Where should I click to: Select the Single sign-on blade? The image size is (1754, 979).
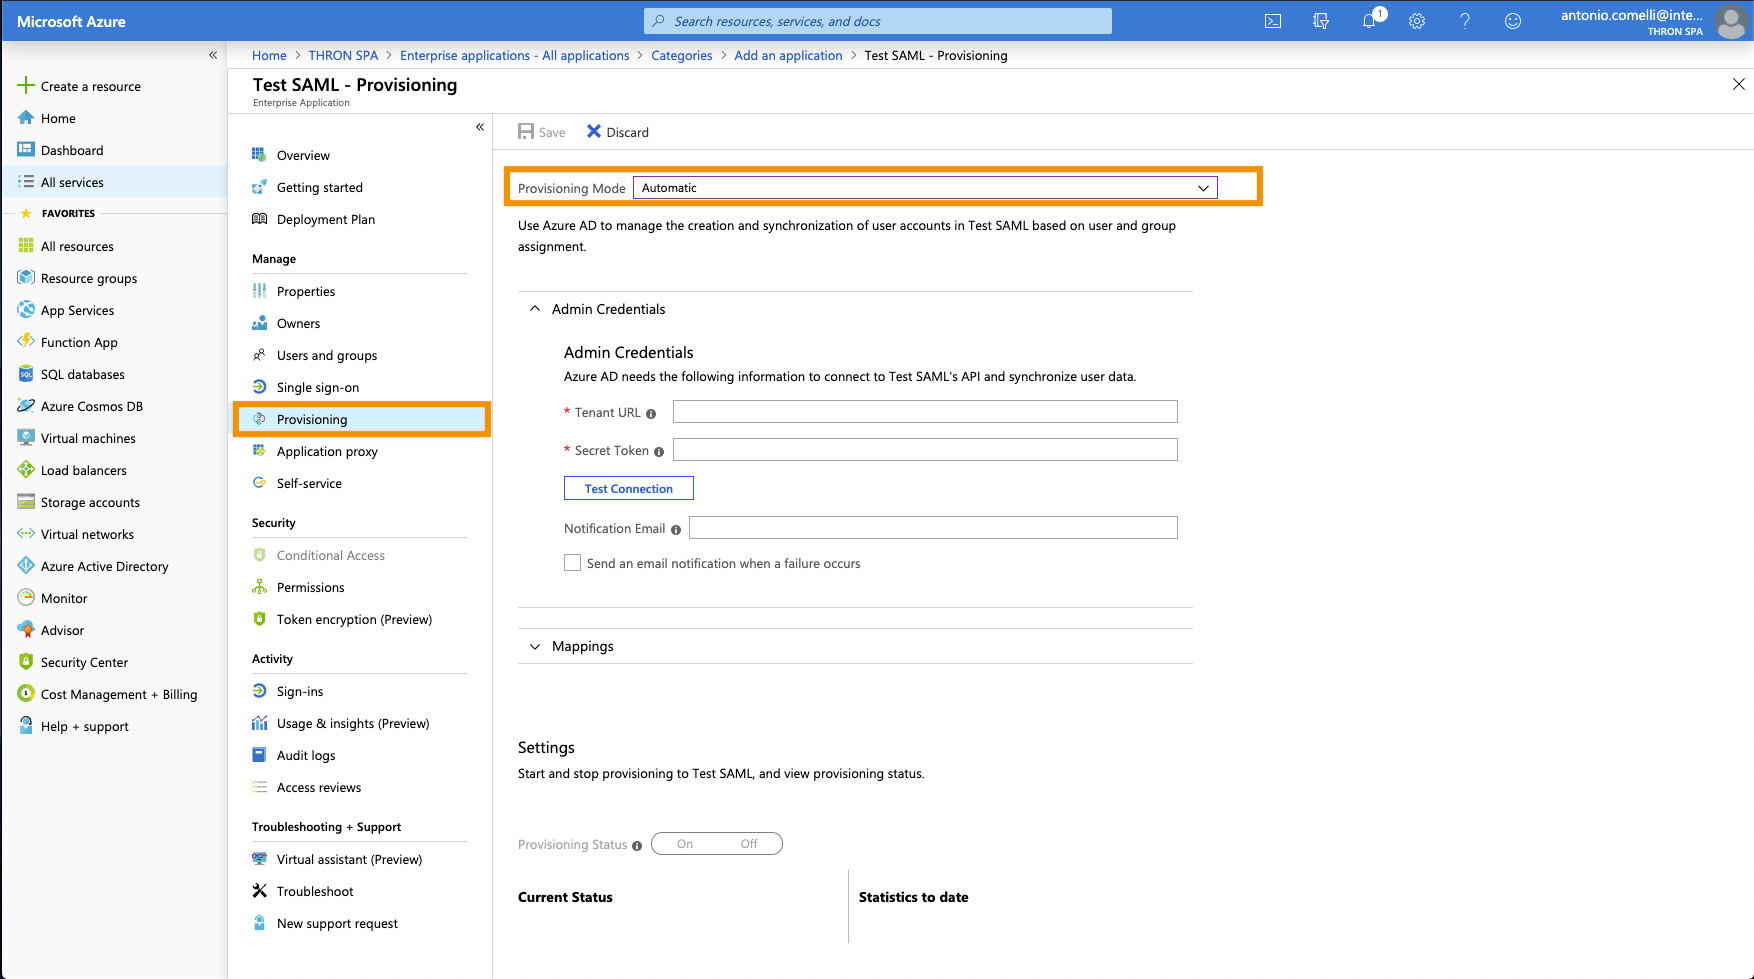click(x=318, y=387)
